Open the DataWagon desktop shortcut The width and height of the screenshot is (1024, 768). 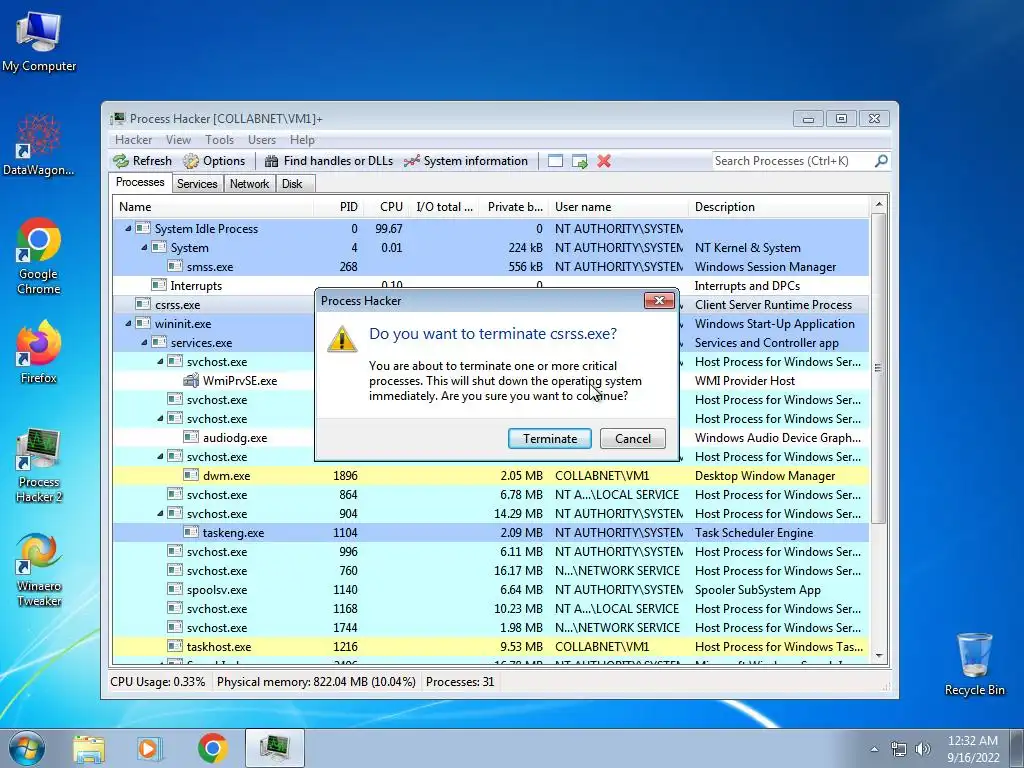39,145
